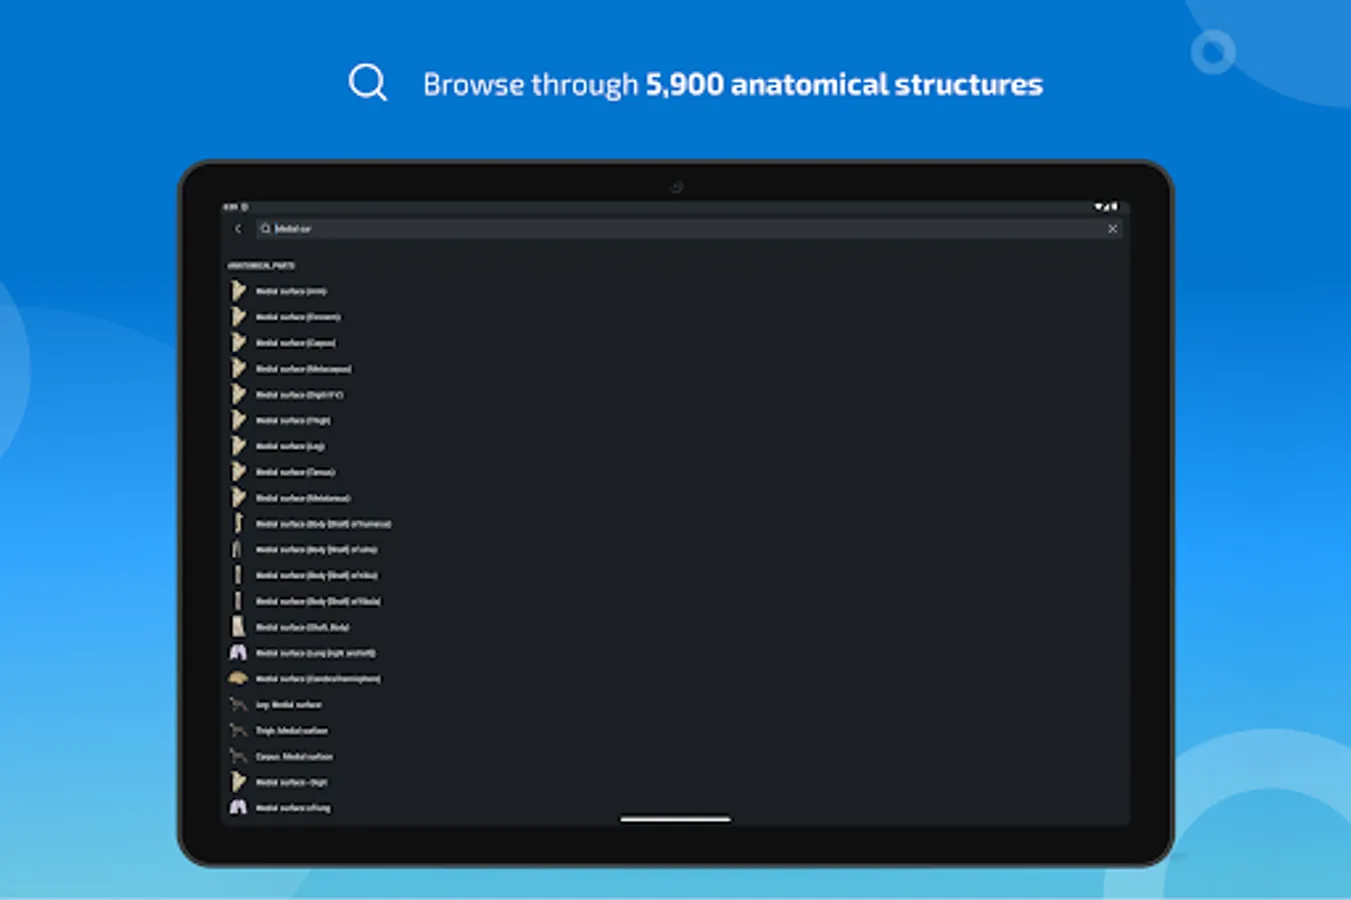Choose the 'Medial surface - Digit' entry
Image resolution: width=1351 pixels, height=900 pixels.
291,782
